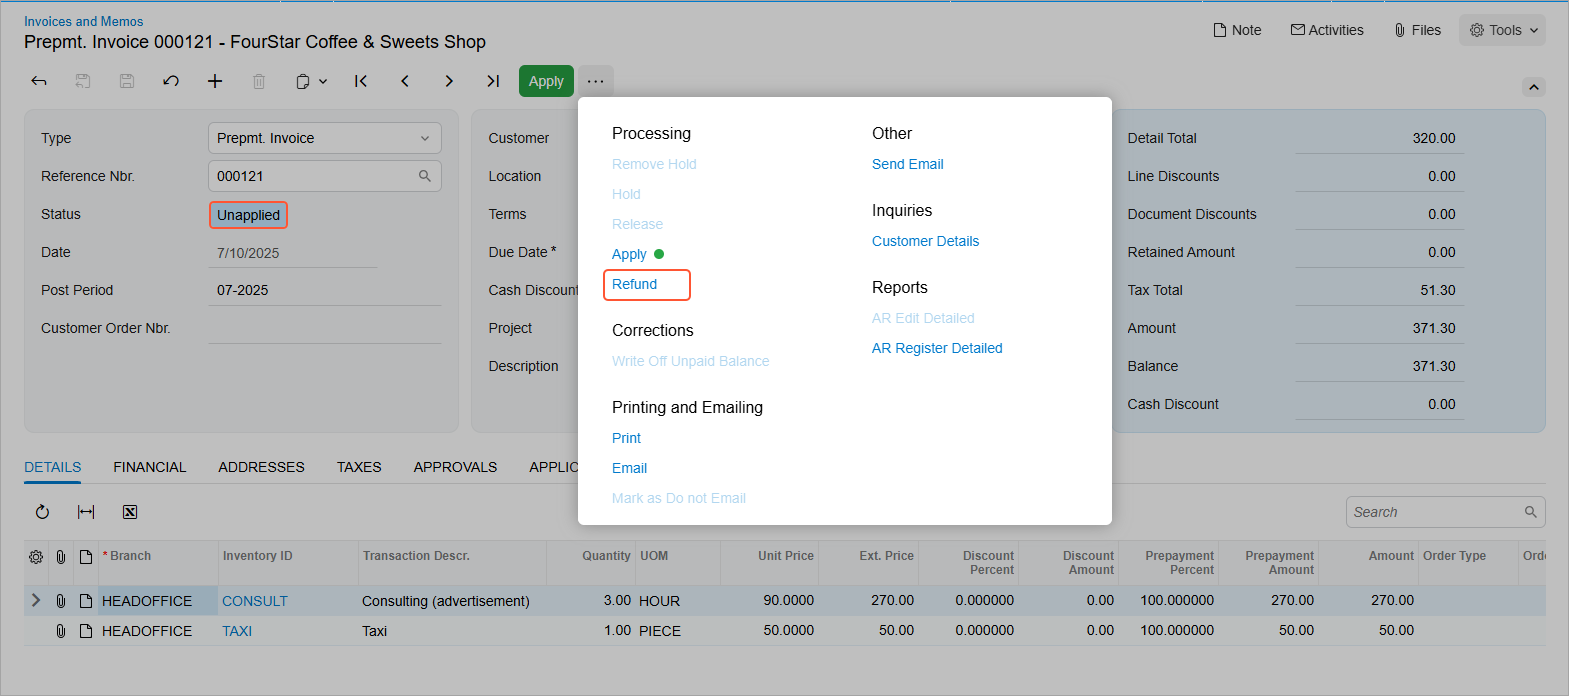Refresh the details grid
Viewport: 1569px width, 696px height.
click(x=42, y=512)
